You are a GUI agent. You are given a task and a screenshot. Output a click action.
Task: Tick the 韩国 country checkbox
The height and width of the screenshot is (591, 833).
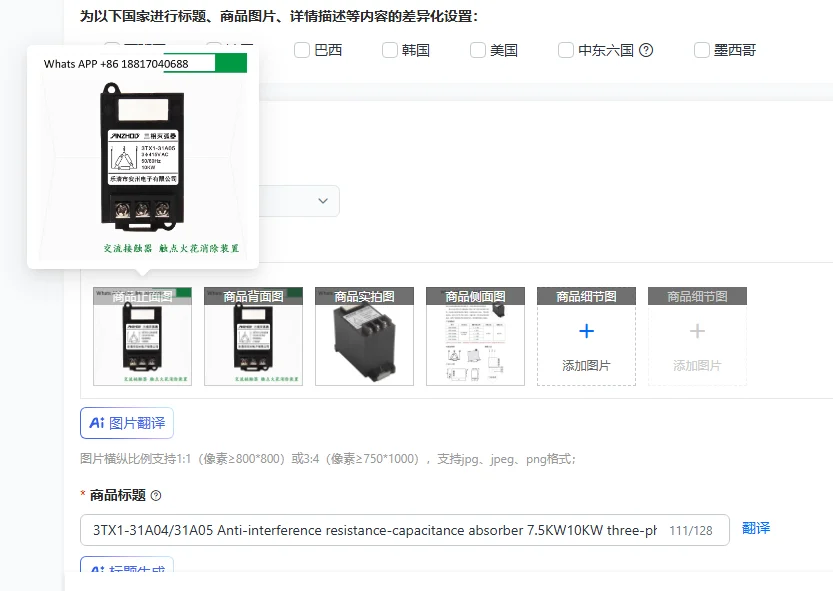(390, 50)
